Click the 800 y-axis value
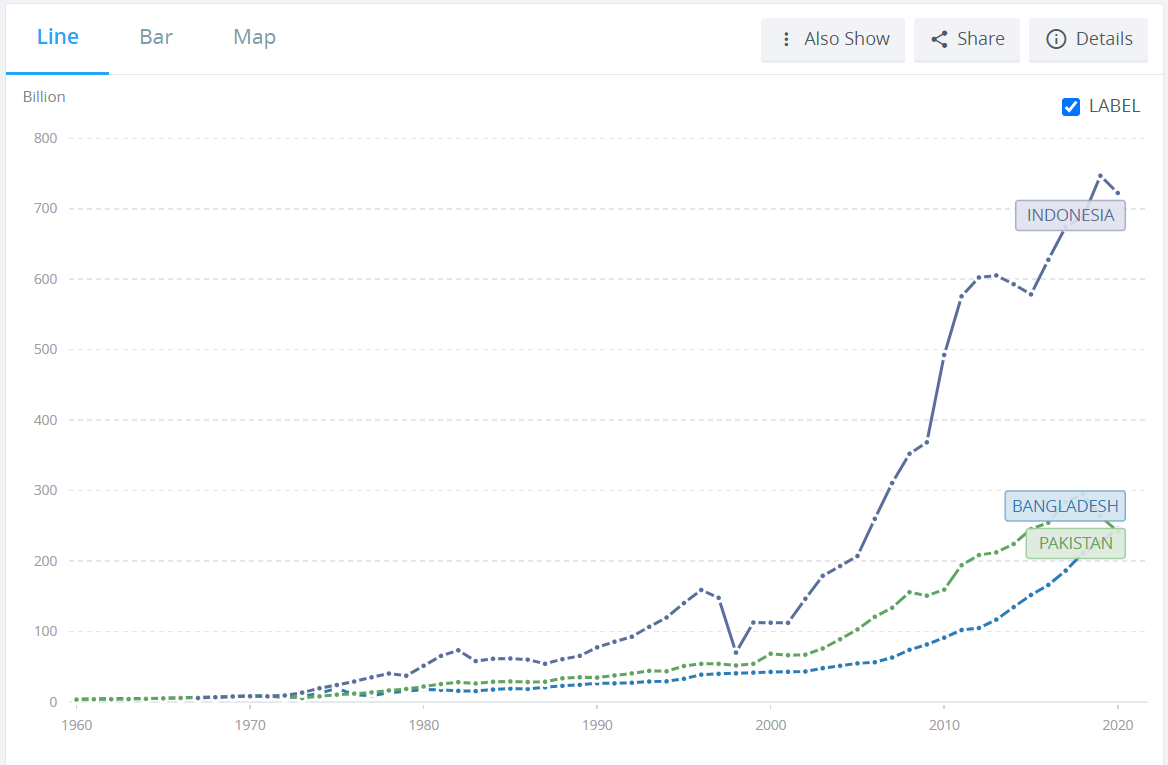The image size is (1168, 765). click(x=45, y=138)
